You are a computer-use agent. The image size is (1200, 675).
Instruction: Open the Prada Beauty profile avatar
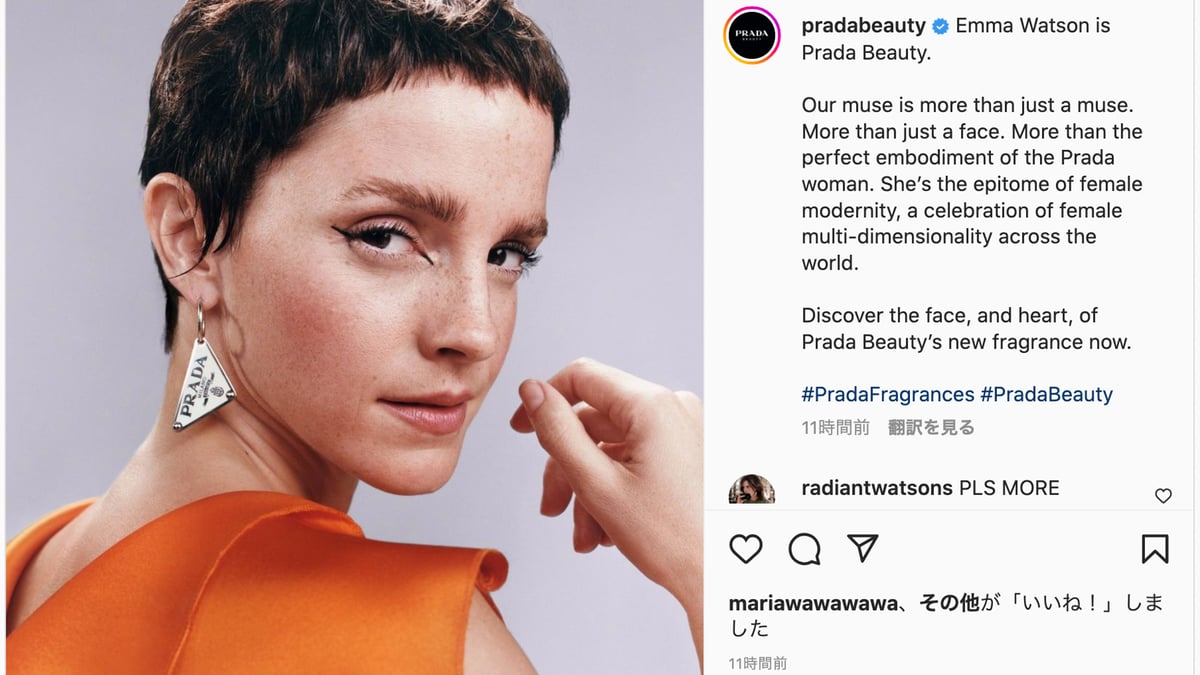752,35
